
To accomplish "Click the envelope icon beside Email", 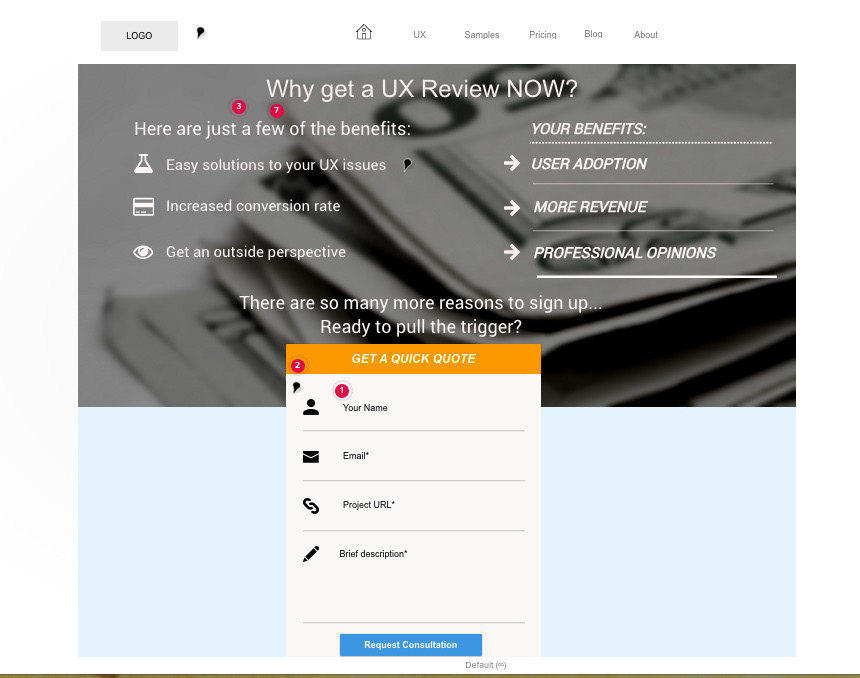I will (x=311, y=456).
